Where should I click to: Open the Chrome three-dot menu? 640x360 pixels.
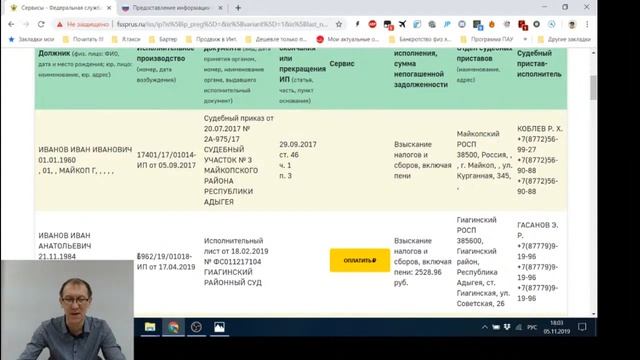[x=587, y=24]
